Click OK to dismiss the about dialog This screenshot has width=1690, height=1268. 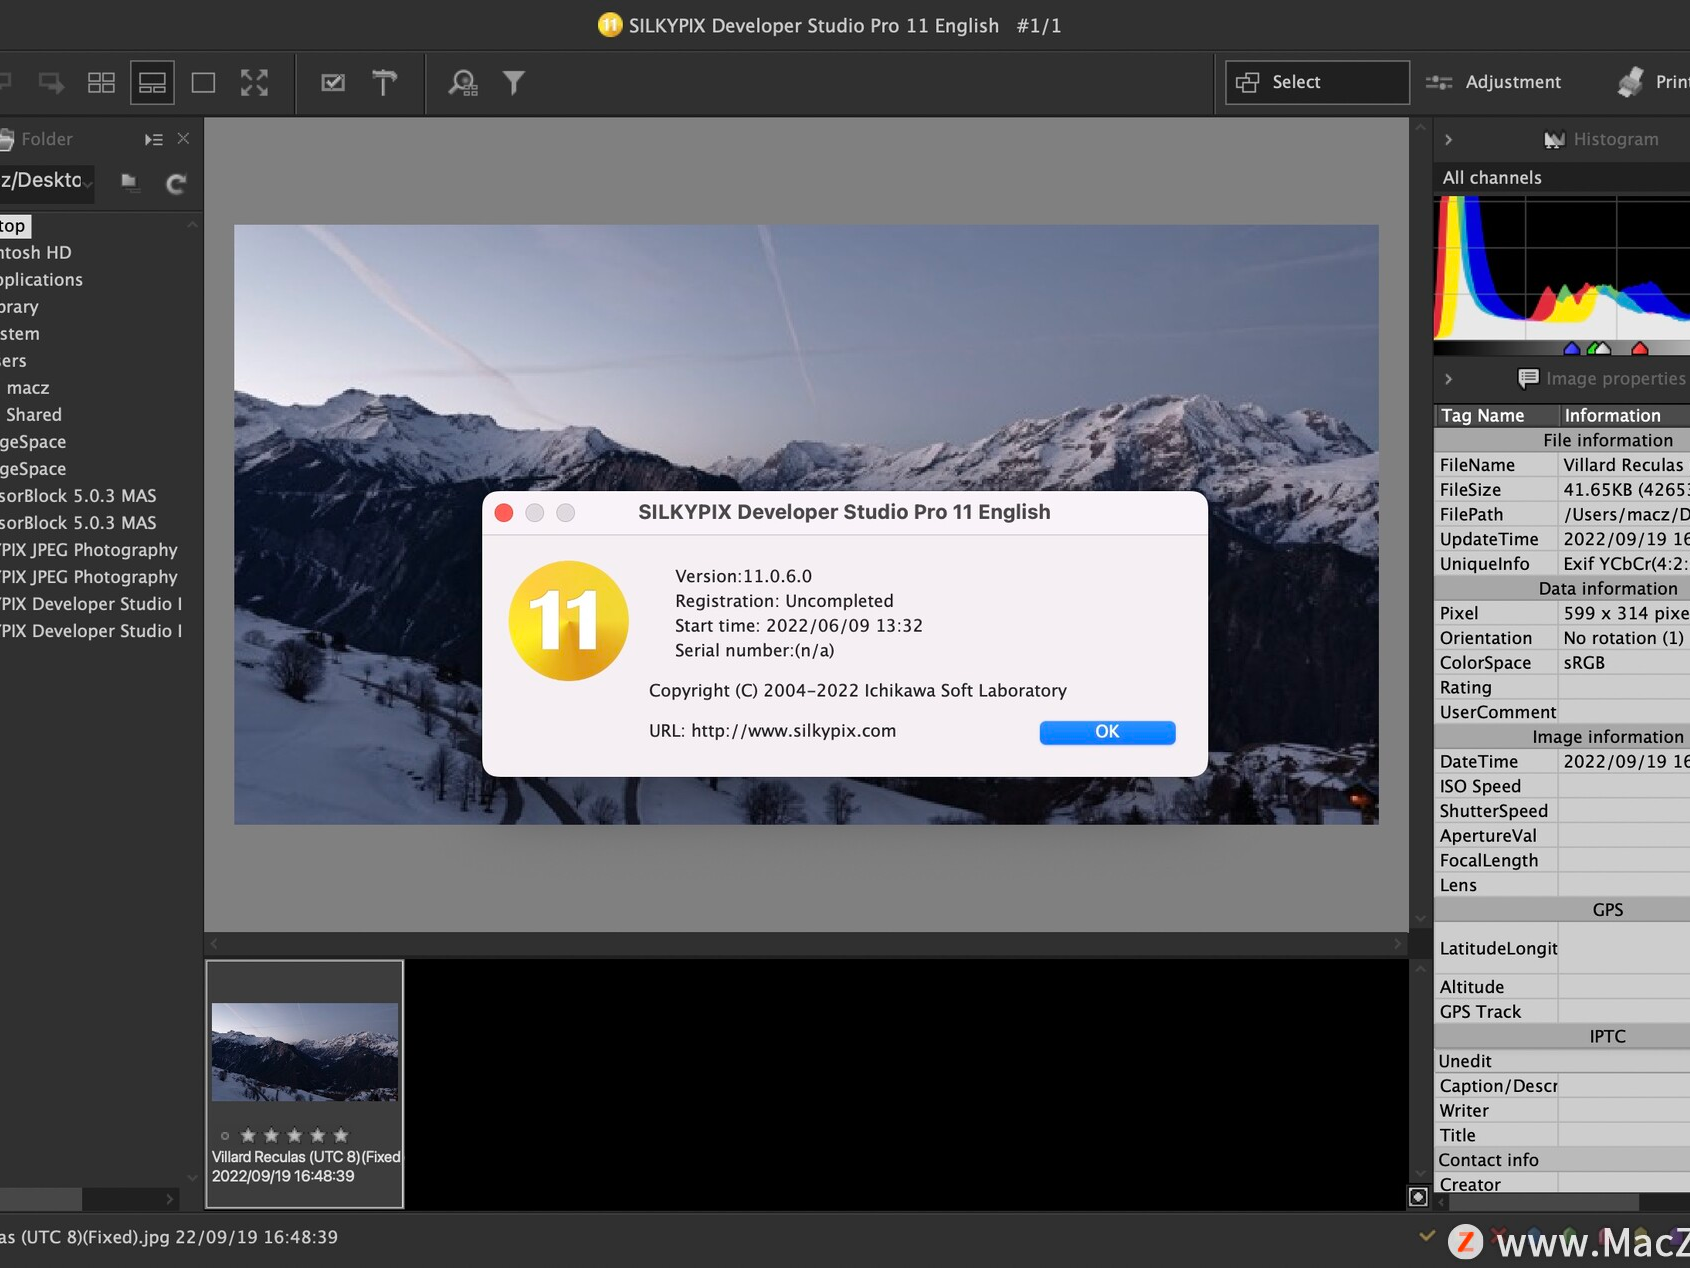coord(1106,731)
